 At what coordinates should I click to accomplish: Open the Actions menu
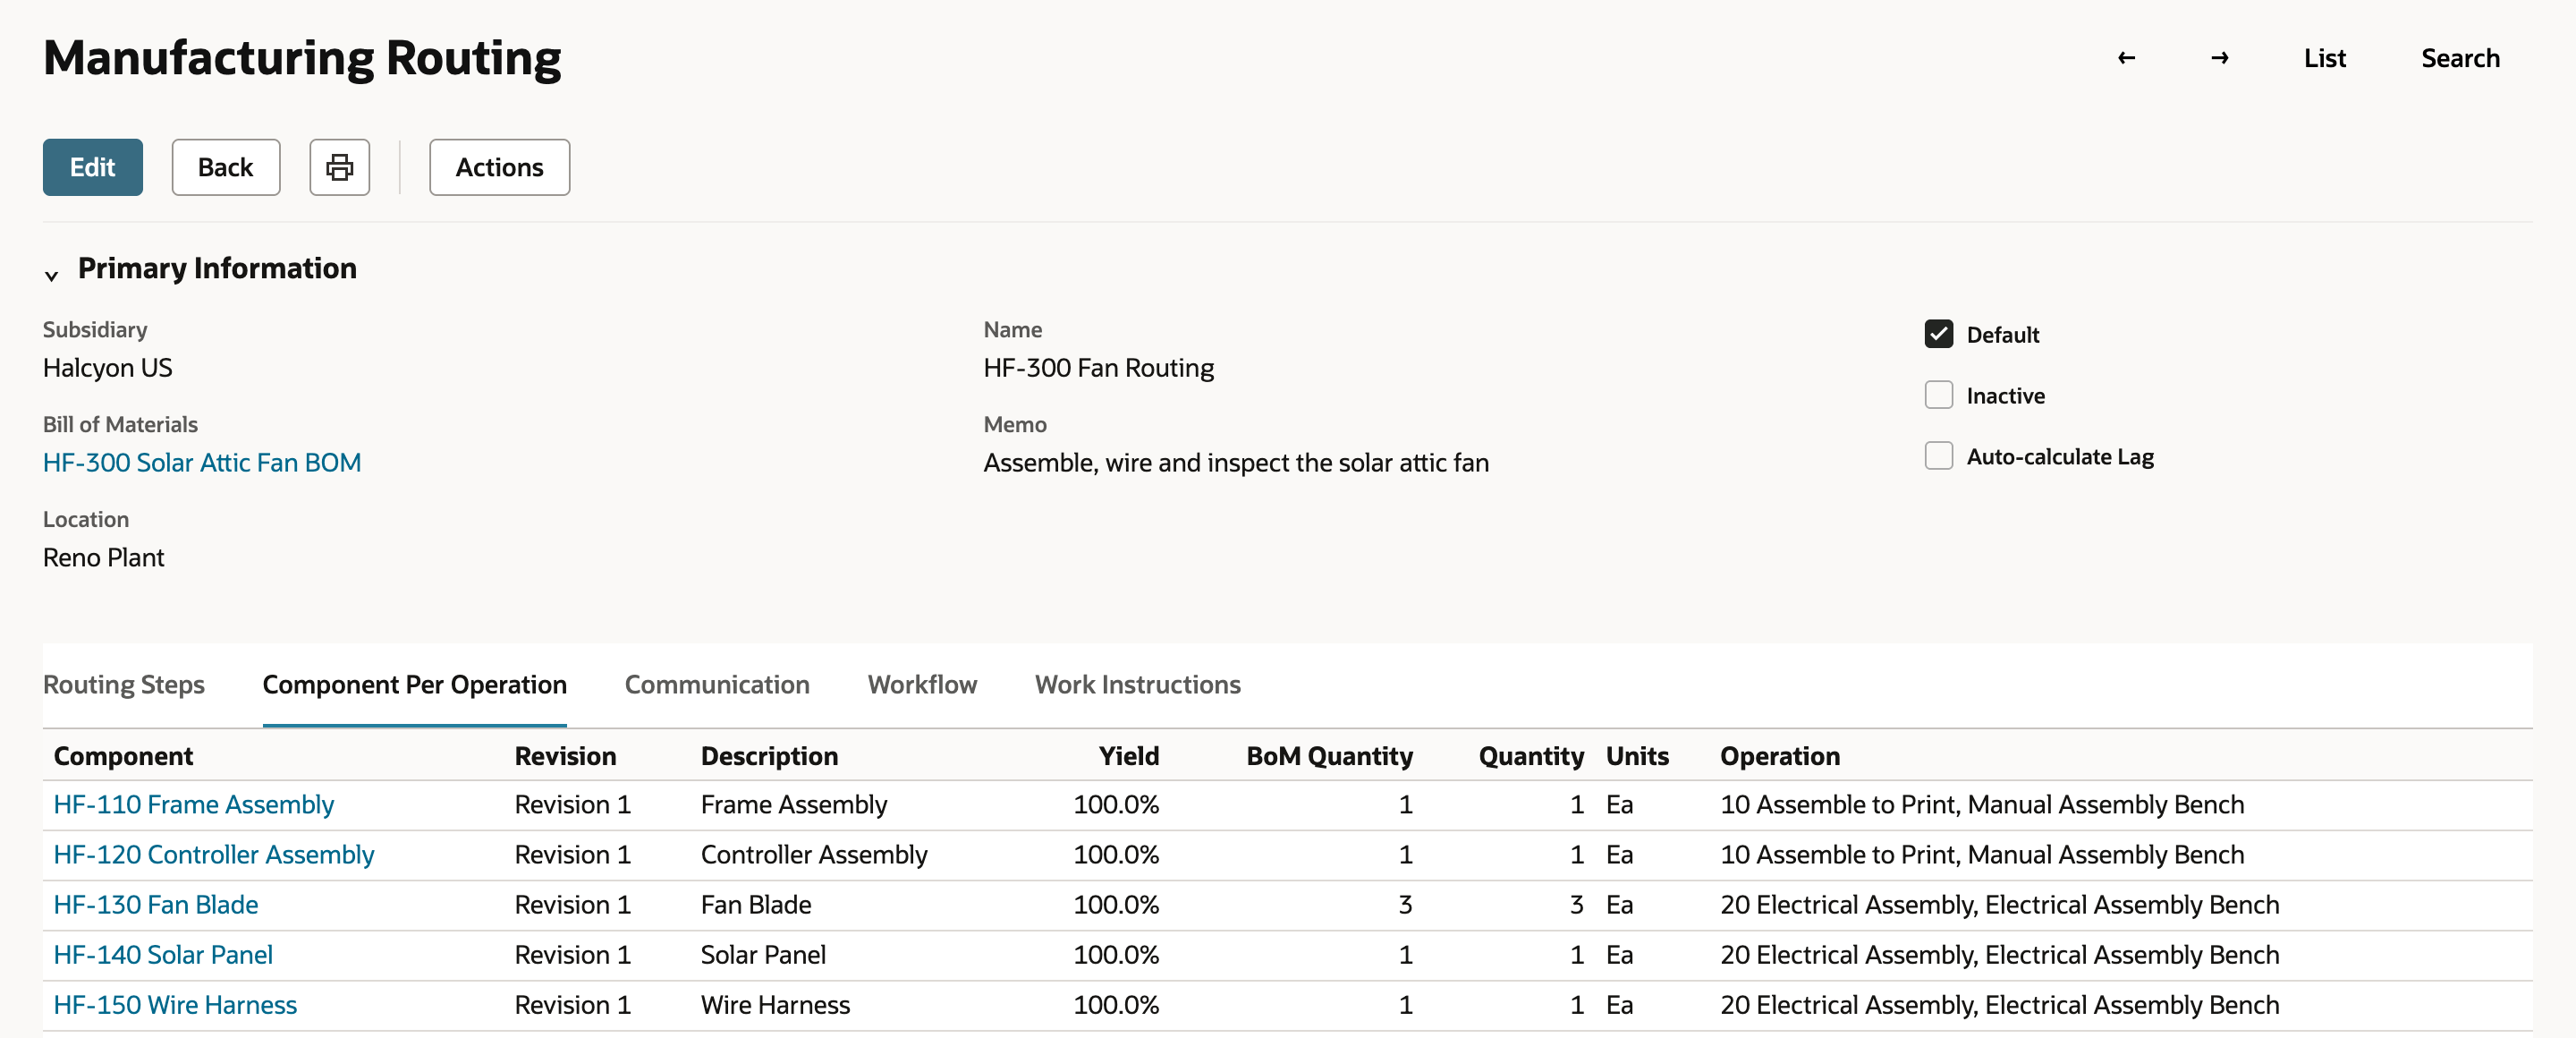[499, 167]
